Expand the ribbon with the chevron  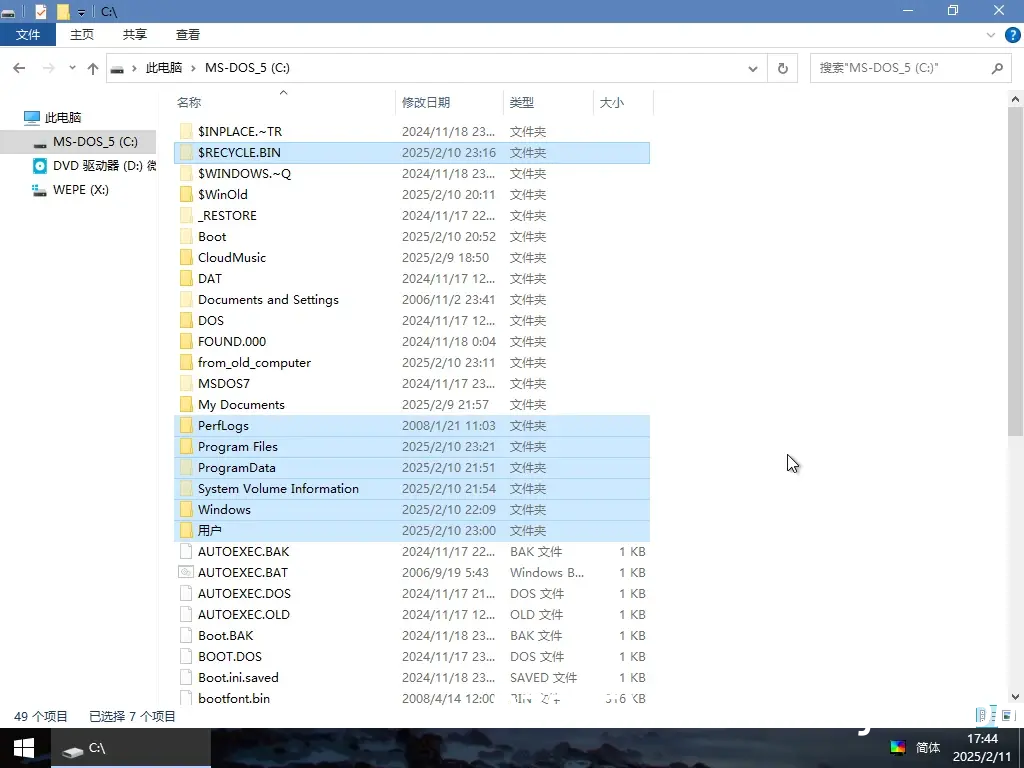991,35
